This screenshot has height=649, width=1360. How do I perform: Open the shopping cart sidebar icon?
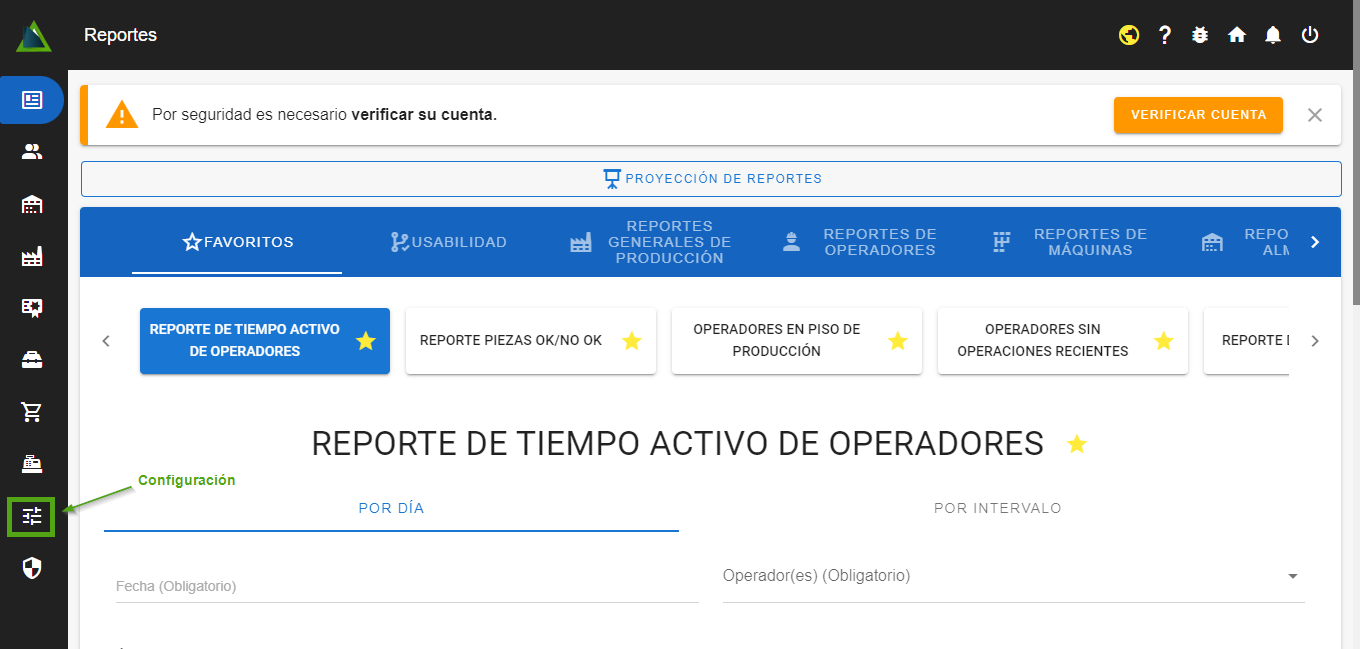pos(32,412)
